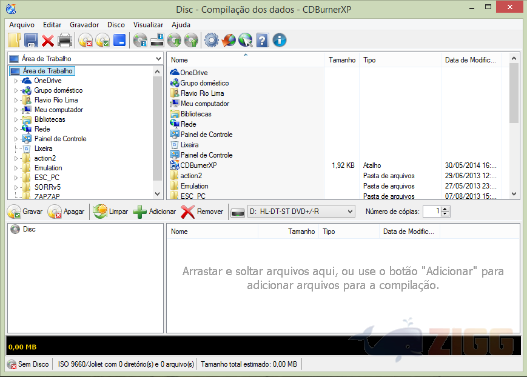The width and height of the screenshot is (527, 377).
Task: Open the Ajuda menu
Action: 181,25
